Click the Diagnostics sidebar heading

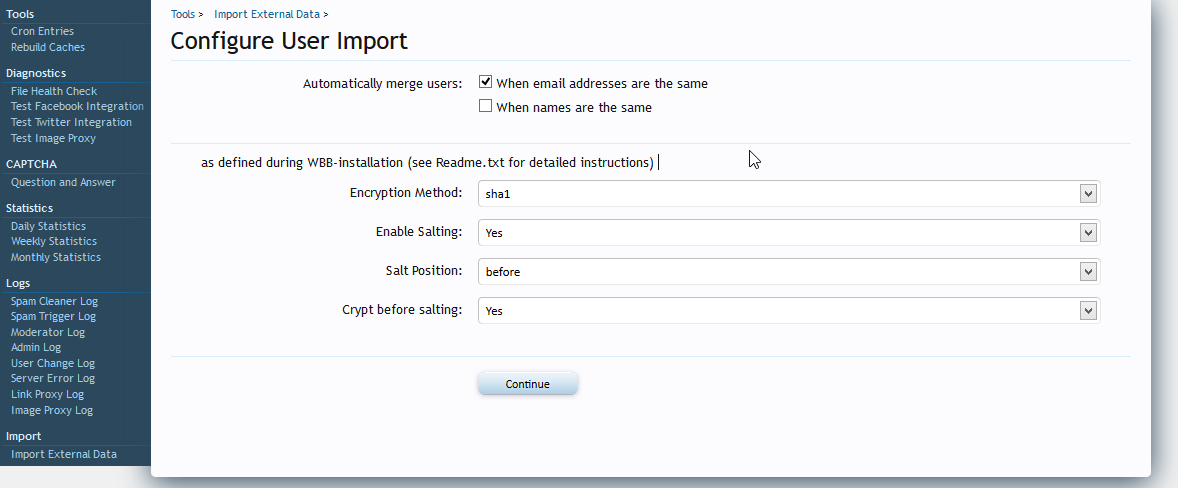point(36,74)
